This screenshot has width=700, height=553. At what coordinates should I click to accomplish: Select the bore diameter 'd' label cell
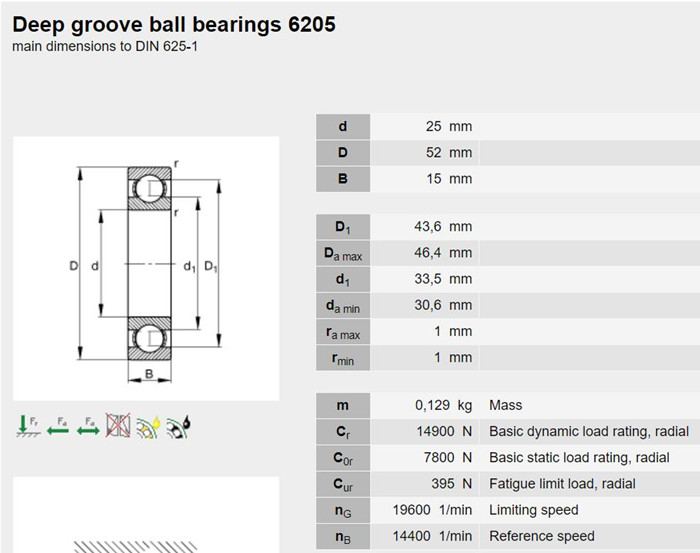coord(343,127)
